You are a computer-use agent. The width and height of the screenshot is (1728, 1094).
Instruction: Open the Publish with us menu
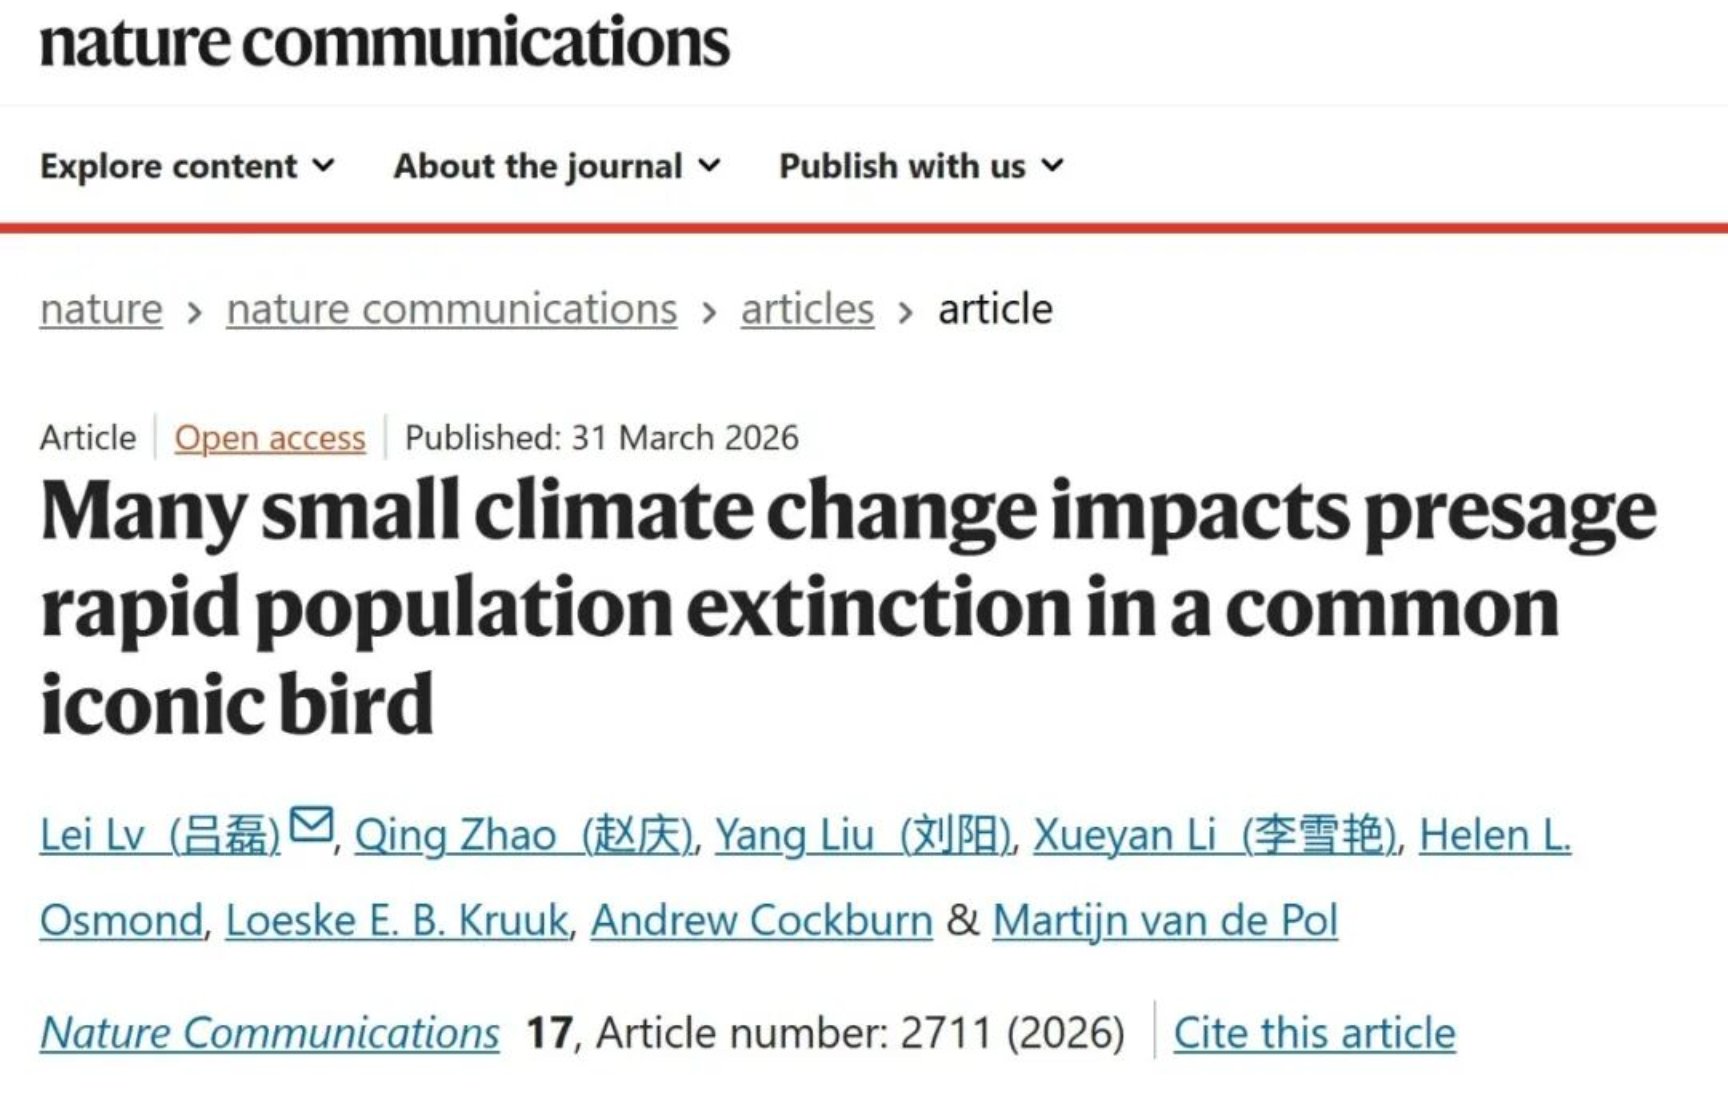pyautogui.click(x=921, y=166)
